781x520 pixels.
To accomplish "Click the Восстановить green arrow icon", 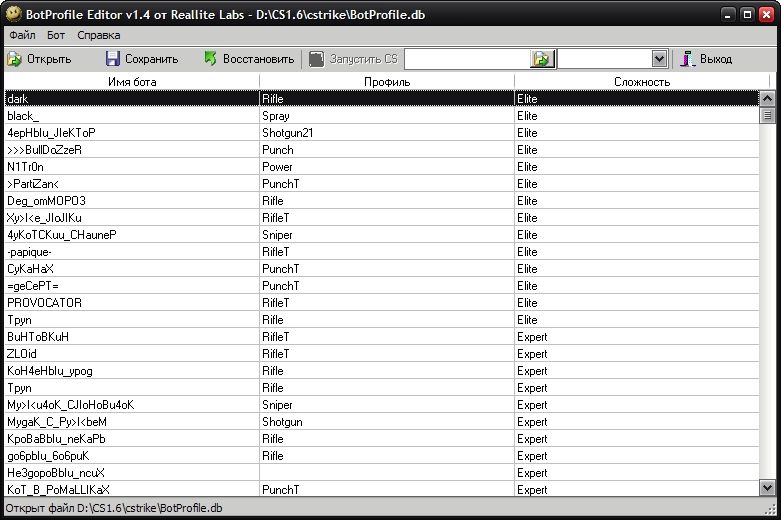I will click(x=211, y=59).
